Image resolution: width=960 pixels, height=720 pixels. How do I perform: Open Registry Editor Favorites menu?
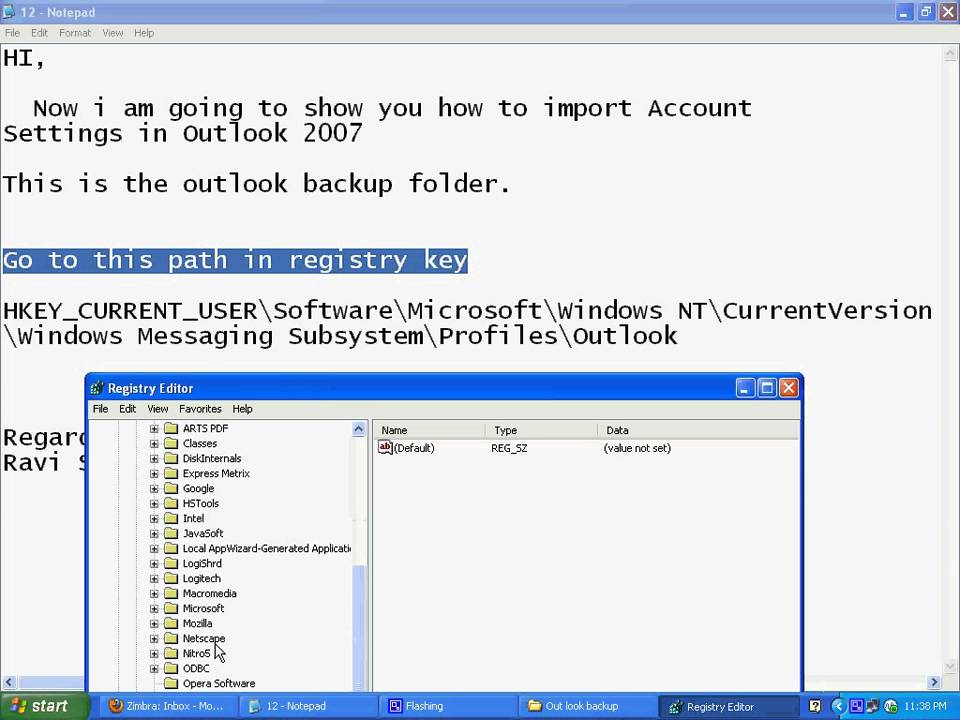200,409
